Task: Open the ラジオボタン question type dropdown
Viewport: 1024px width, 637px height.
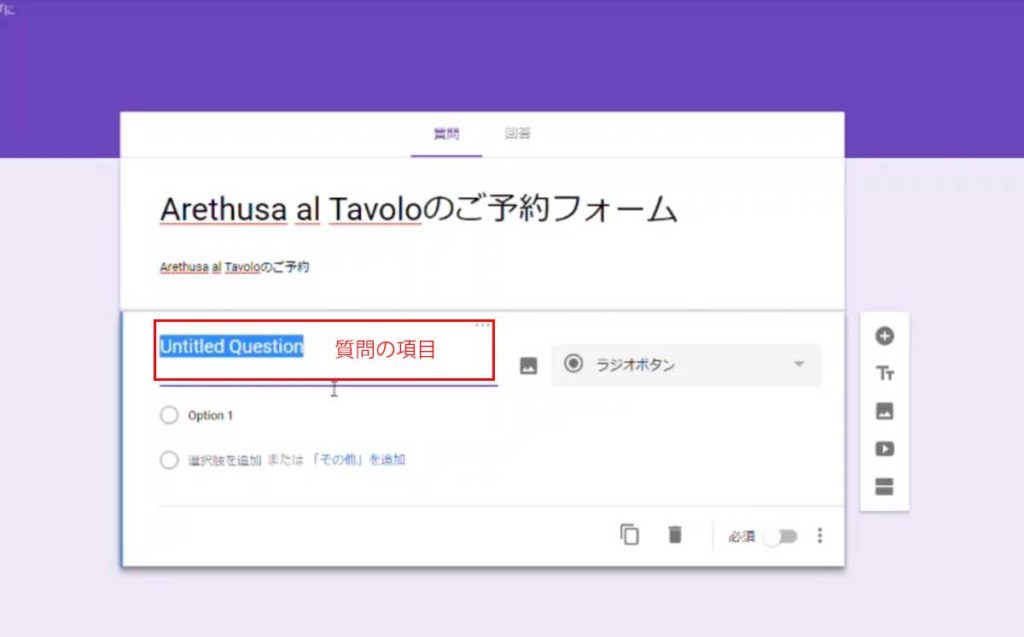Action: pyautogui.click(x=686, y=365)
